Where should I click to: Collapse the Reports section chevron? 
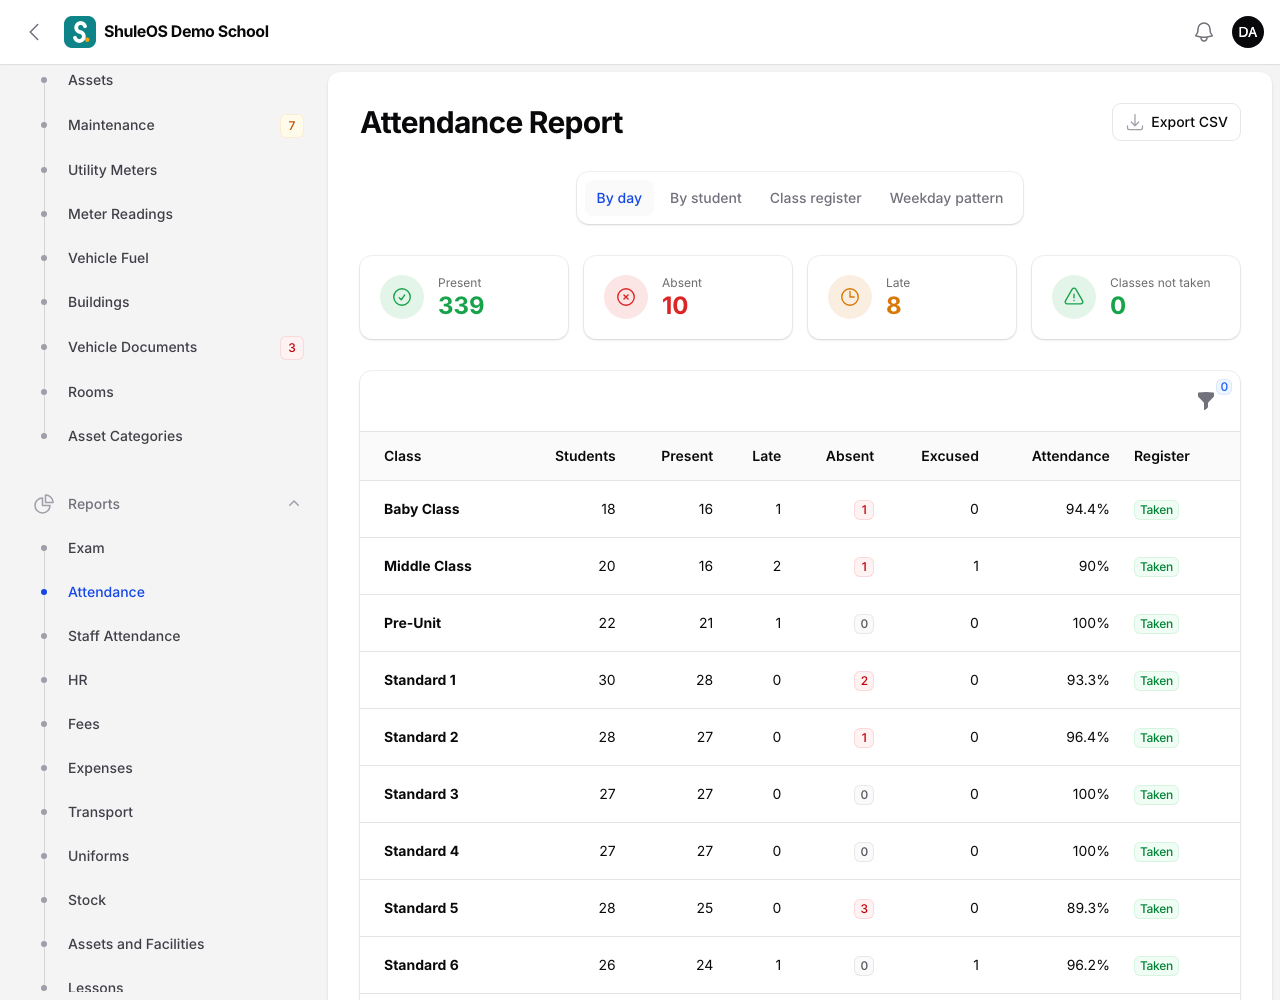(294, 504)
